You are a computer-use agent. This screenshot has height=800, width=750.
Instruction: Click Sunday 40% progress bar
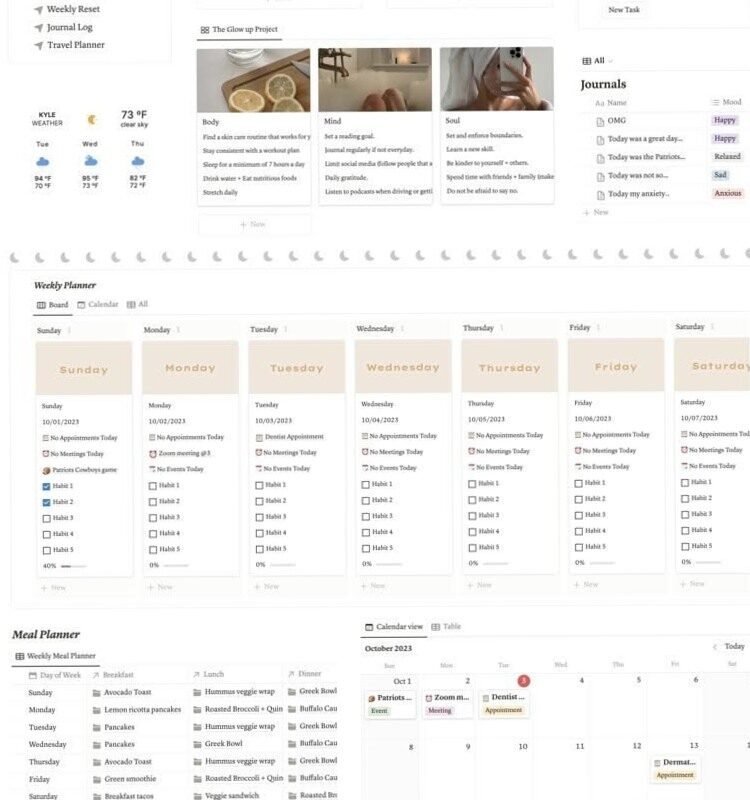(x=73, y=566)
